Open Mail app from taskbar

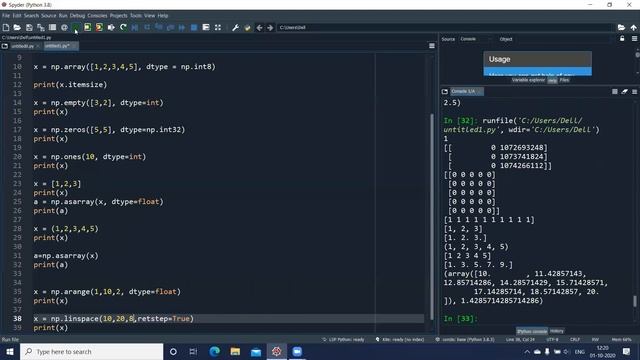tap(256, 351)
